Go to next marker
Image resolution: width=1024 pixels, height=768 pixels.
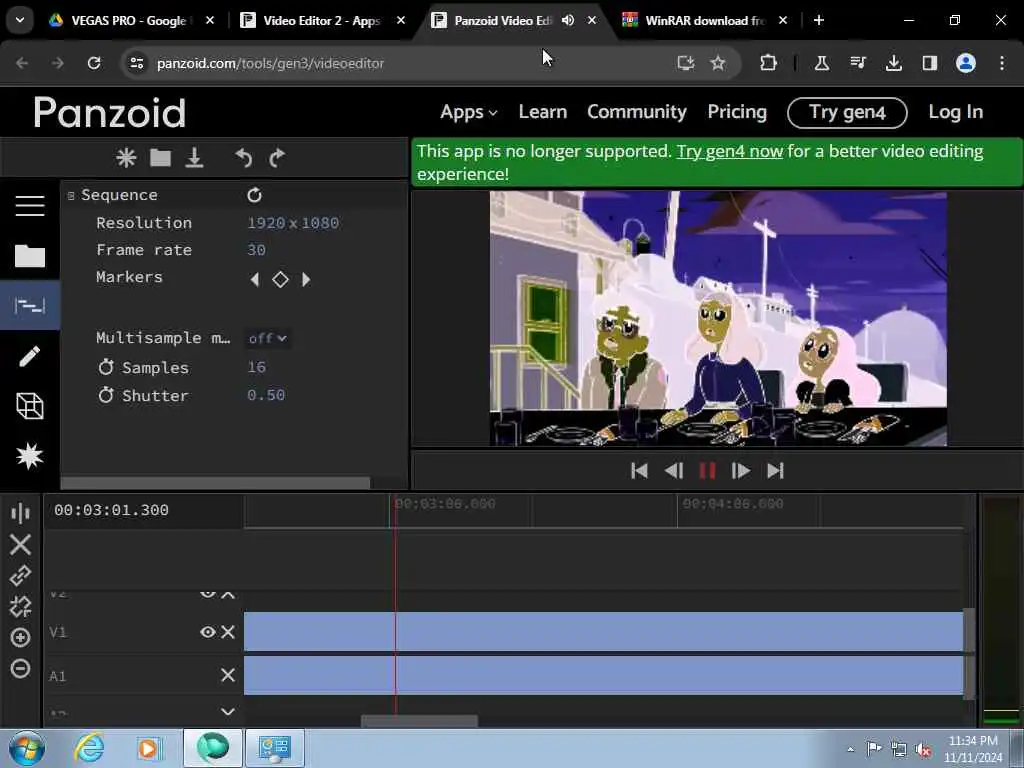[x=306, y=280]
